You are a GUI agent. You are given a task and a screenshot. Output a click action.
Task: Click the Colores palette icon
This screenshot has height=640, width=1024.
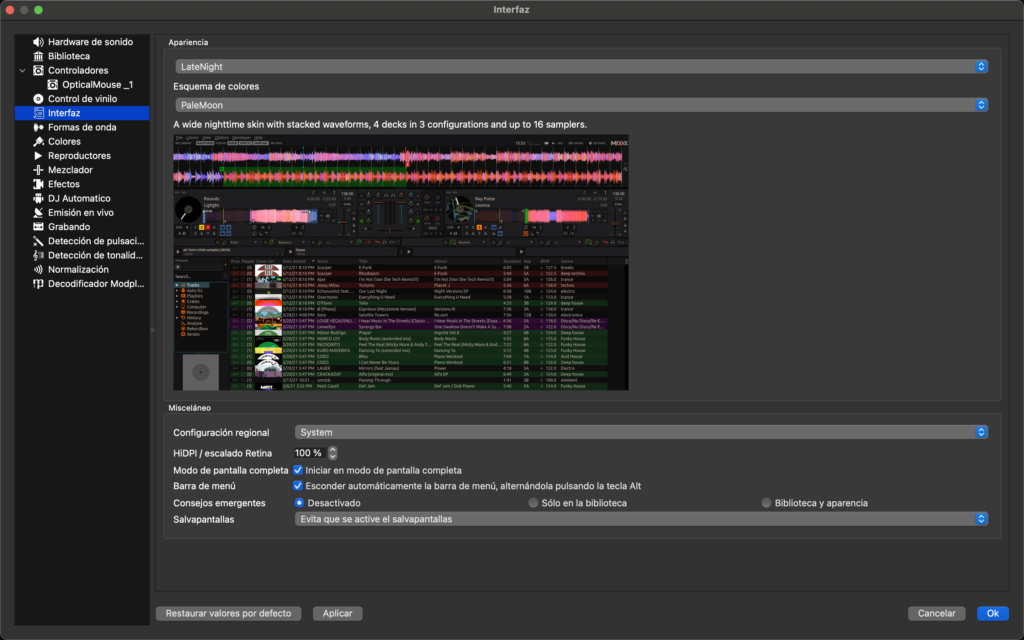click(x=39, y=142)
